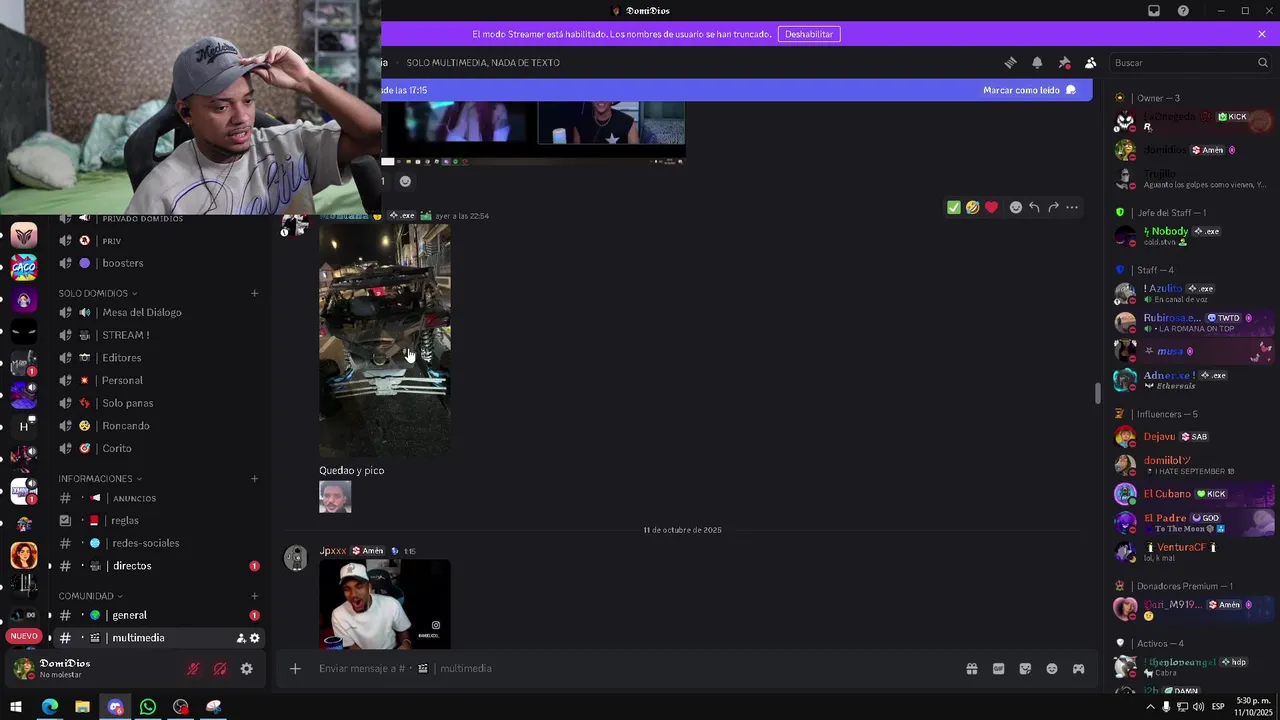
Task: Open more message options (three dots)
Action: (x=1072, y=207)
